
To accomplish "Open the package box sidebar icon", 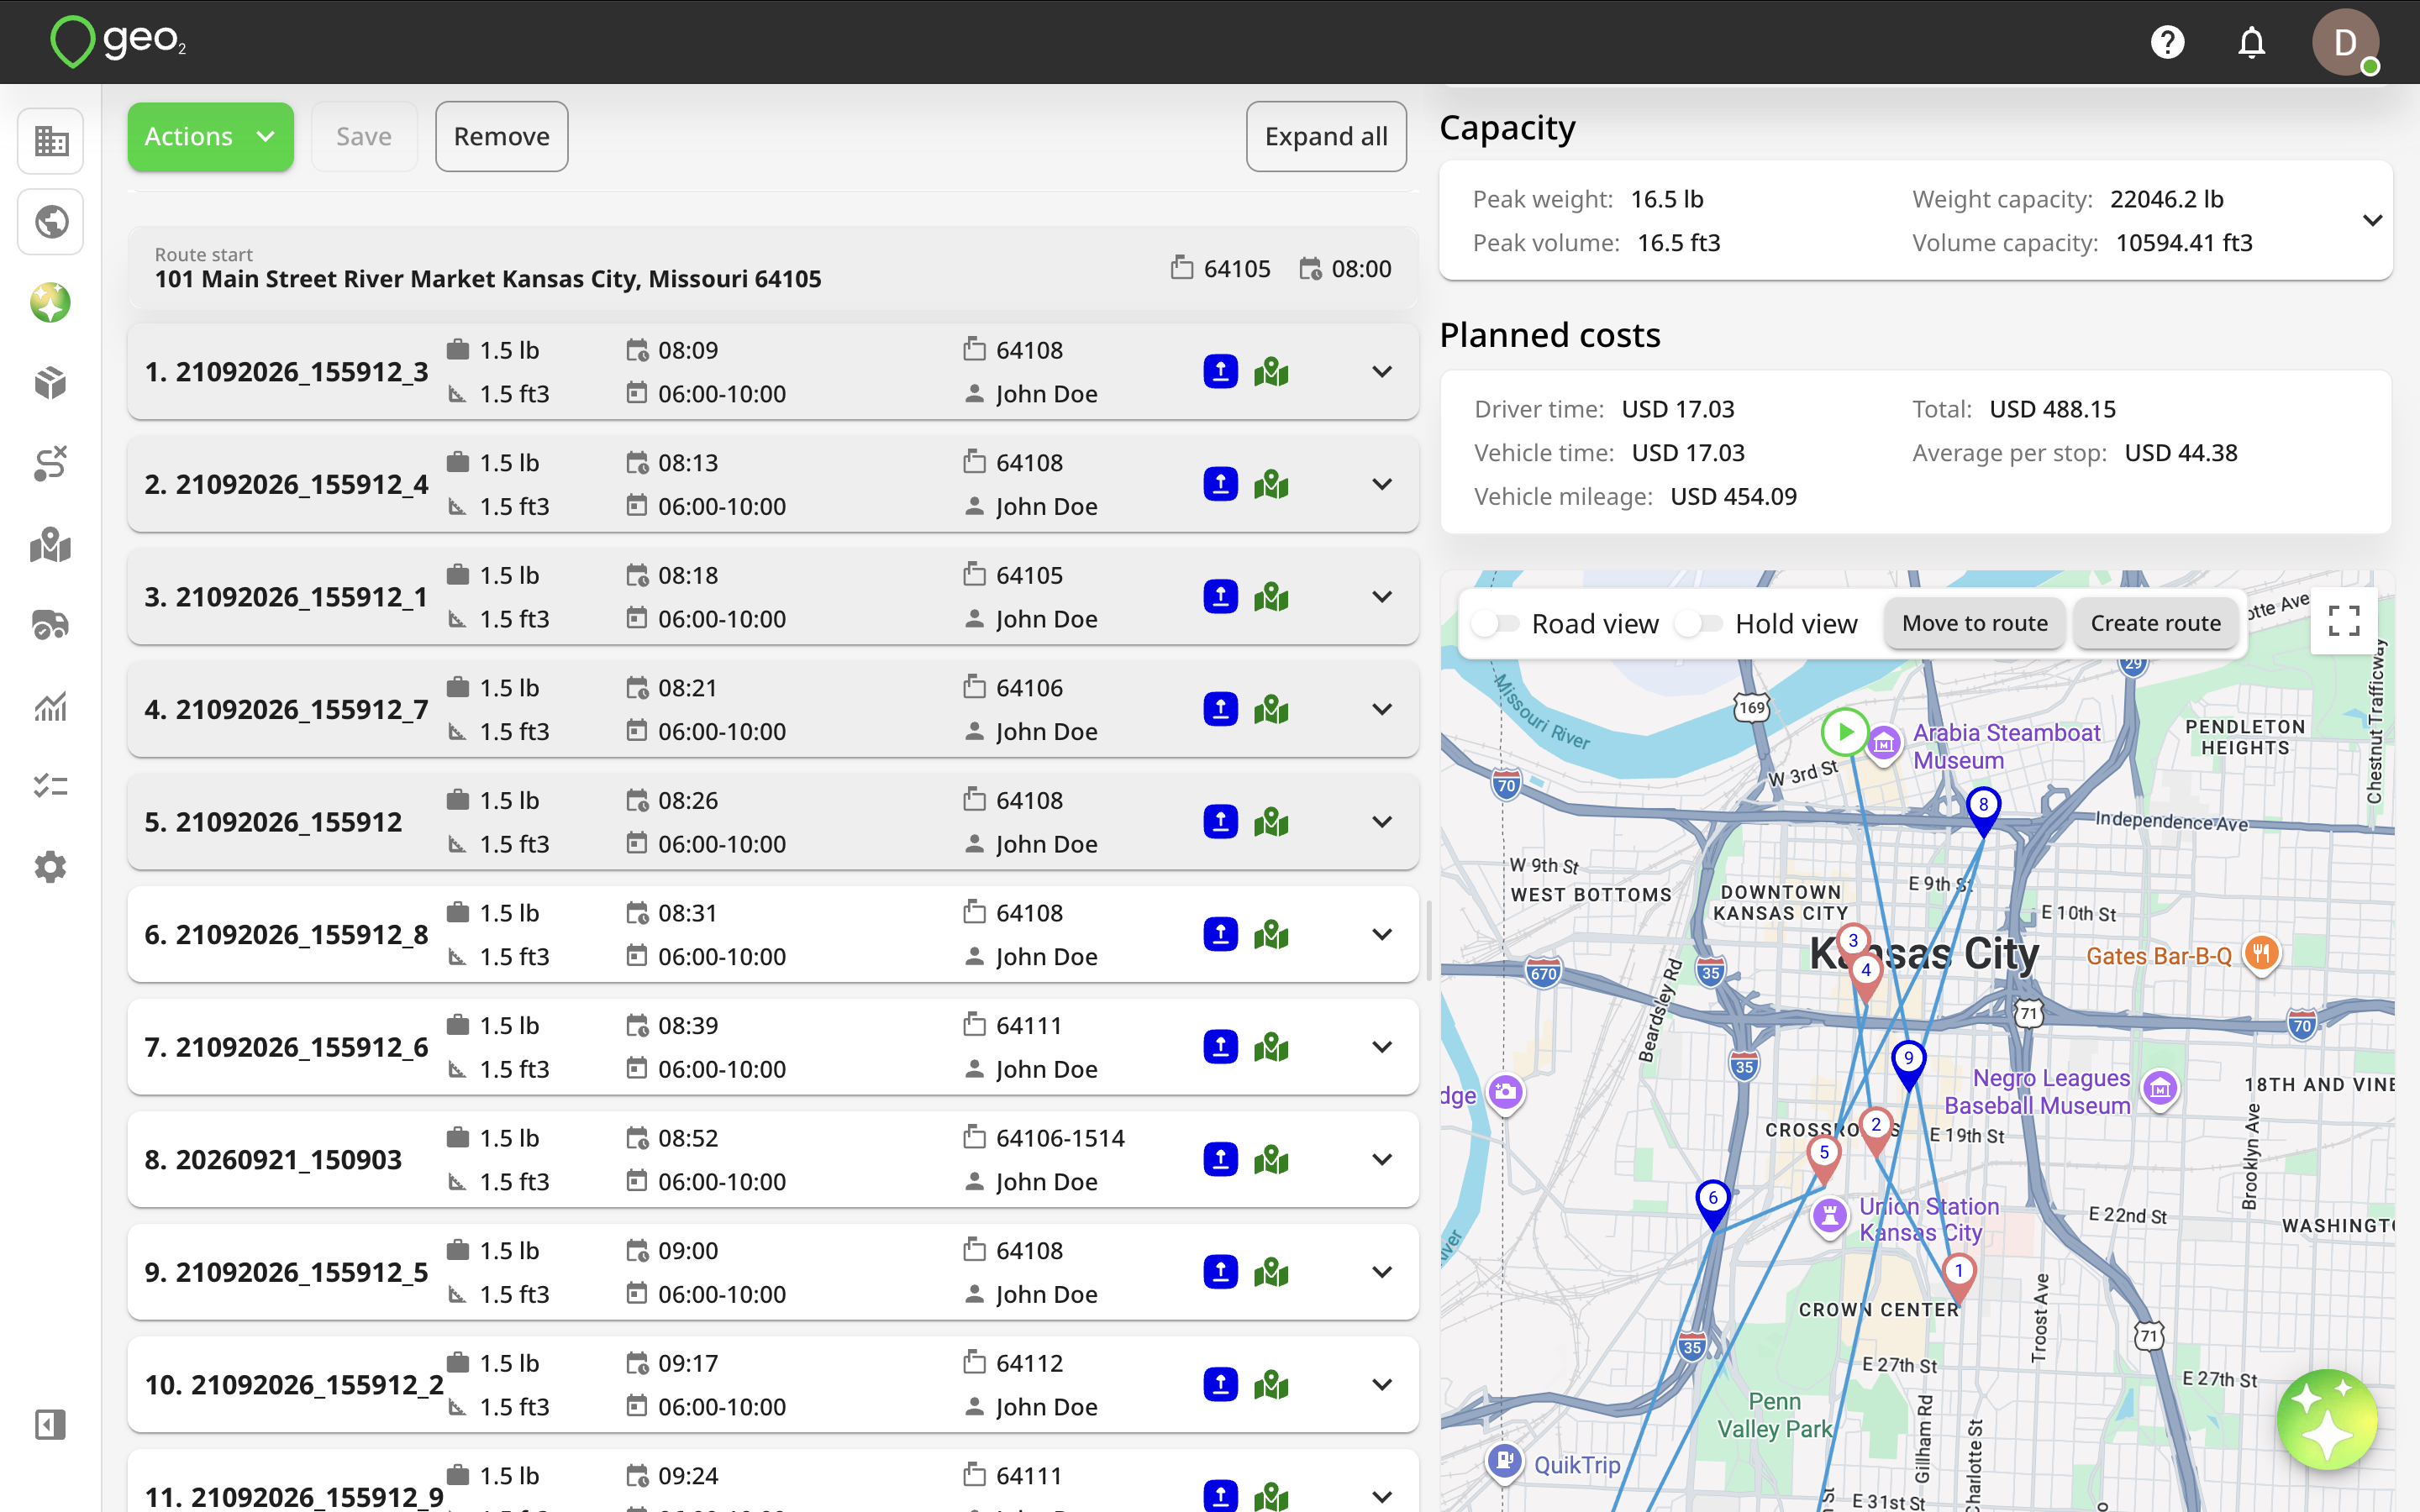I will (51, 383).
